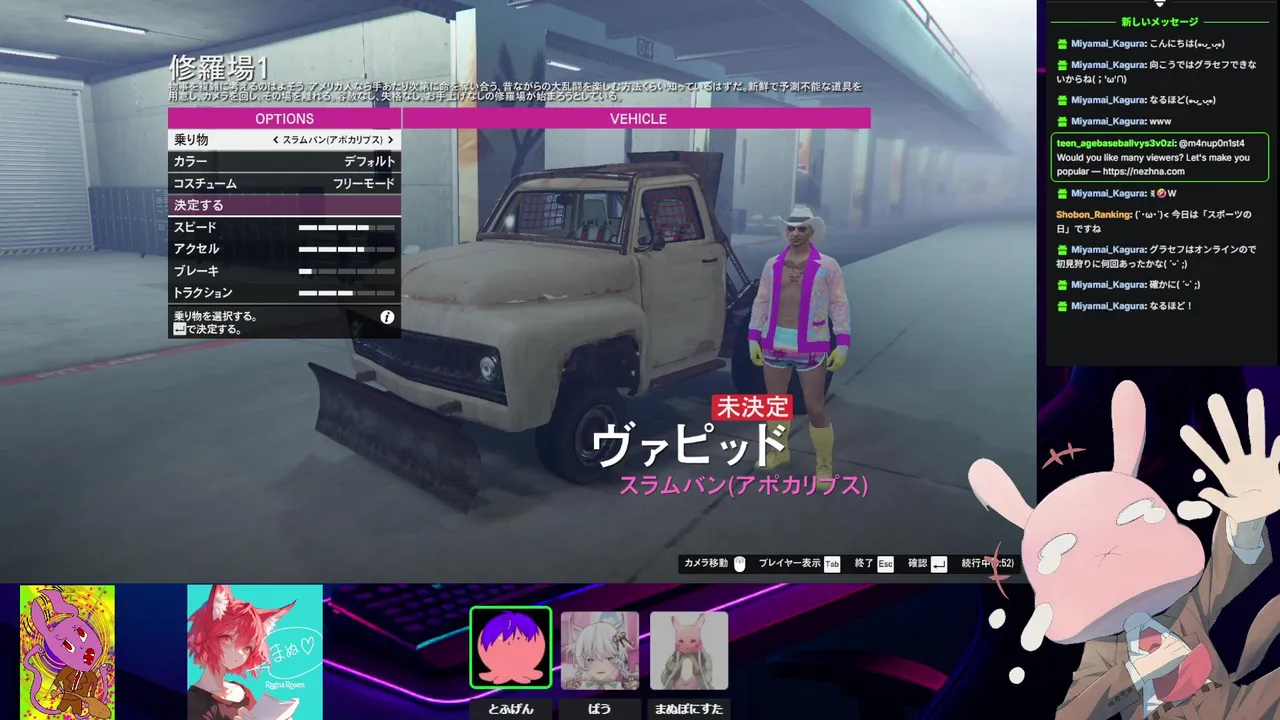
Task: Click the info icon in options panel
Action: (387, 317)
